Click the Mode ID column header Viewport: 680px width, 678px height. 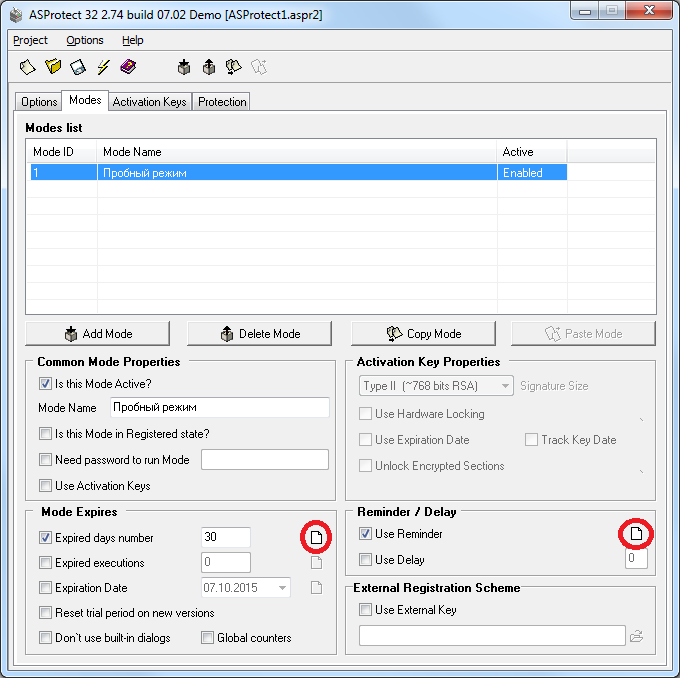click(x=61, y=152)
